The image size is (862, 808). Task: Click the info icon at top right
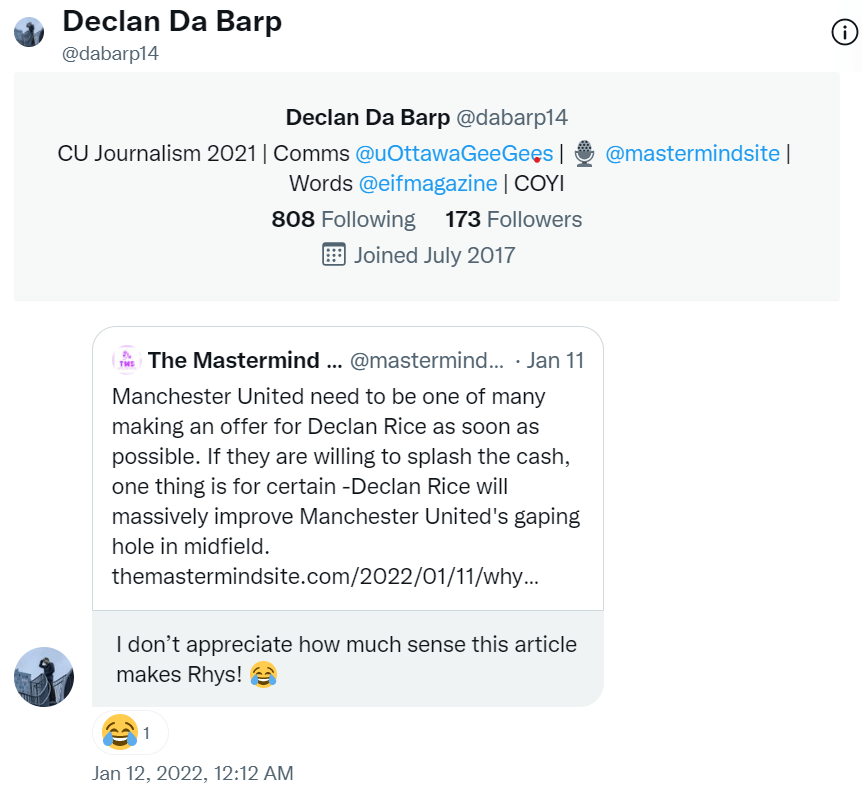845,33
